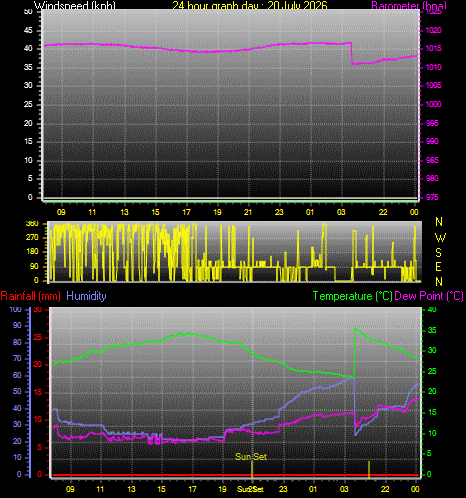Click the 985 value on barometer axis

[432, 160]
